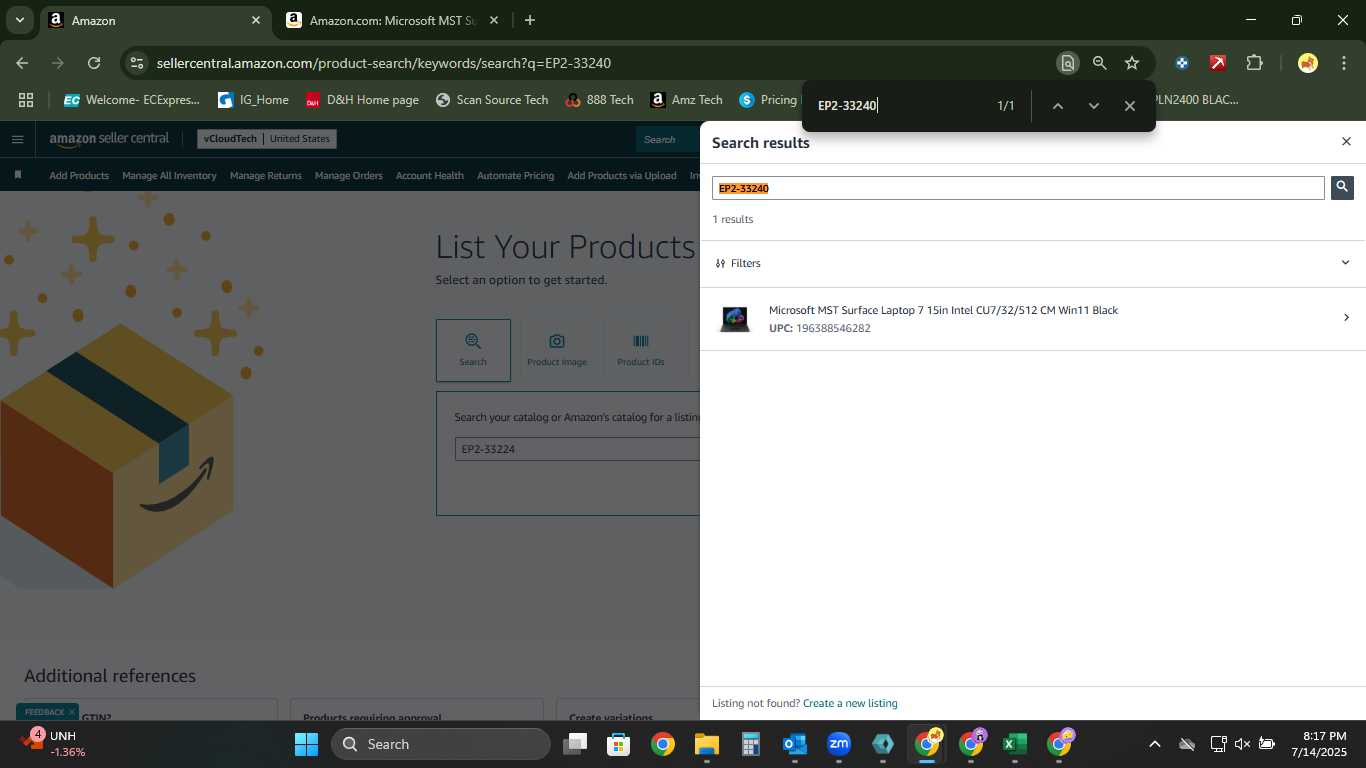Show hidden system tray icons
Image resolution: width=1366 pixels, height=768 pixels.
[1154, 744]
